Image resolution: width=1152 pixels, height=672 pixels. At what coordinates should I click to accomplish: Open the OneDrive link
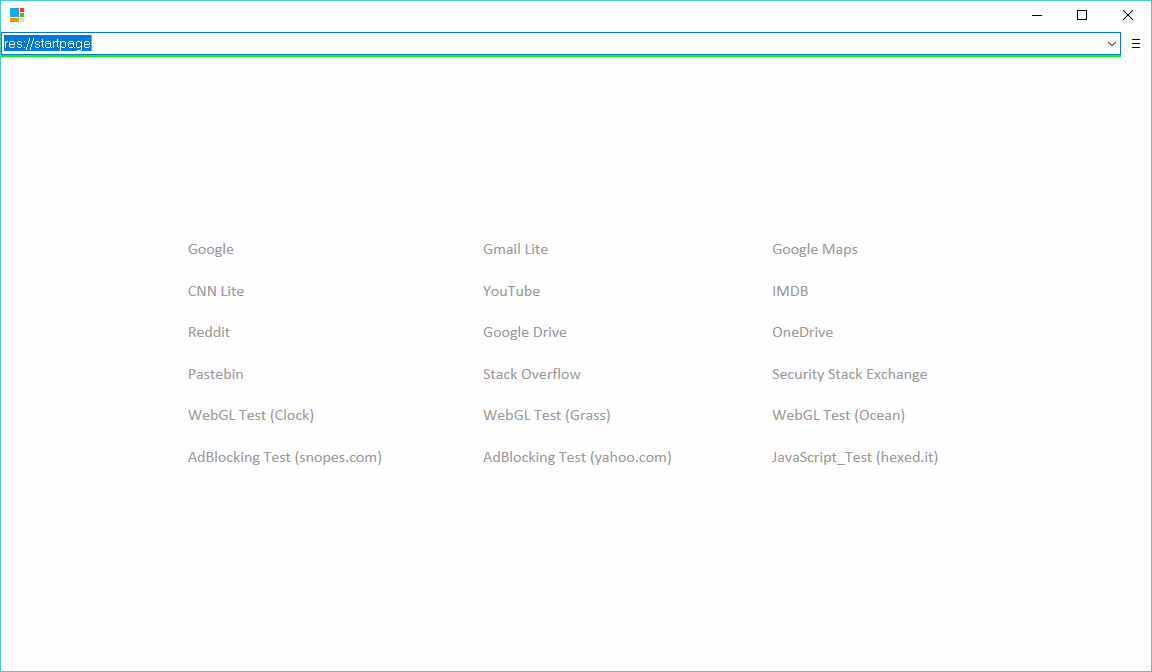coord(802,332)
